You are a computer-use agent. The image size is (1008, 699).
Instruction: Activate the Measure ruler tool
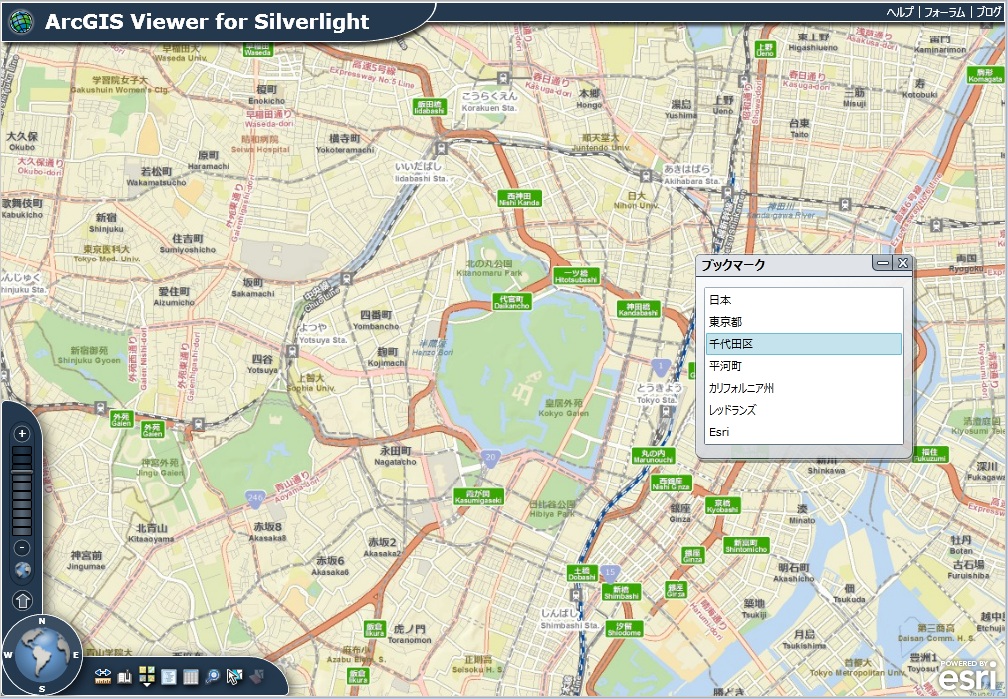pyautogui.click(x=103, y=676)
